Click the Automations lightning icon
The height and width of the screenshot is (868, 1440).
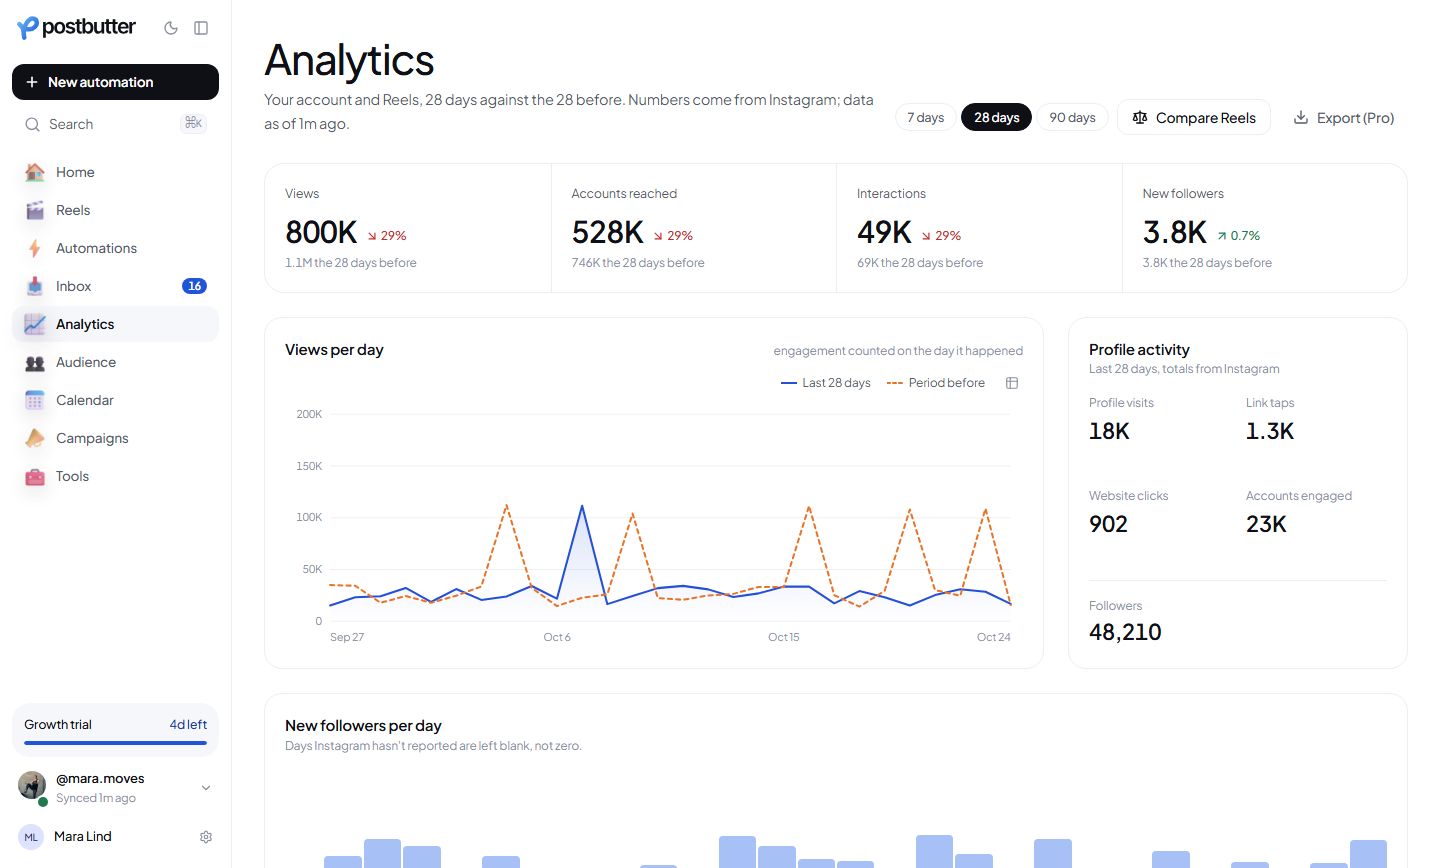click(35, 248)
